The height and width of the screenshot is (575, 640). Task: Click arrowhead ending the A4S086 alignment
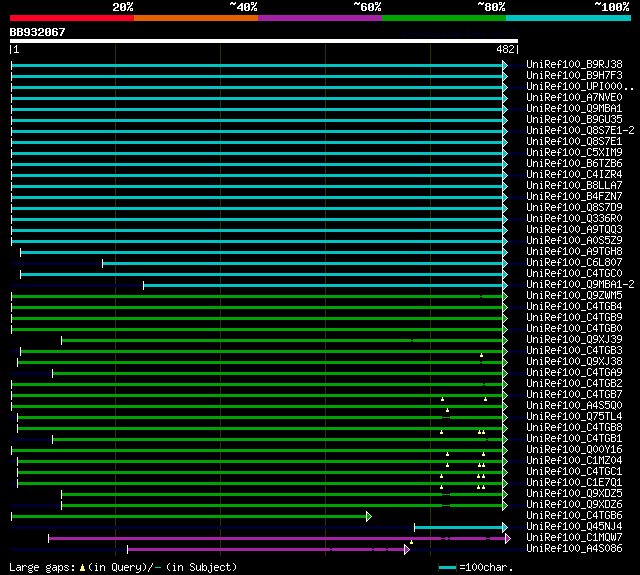click(x=407, y=550)
